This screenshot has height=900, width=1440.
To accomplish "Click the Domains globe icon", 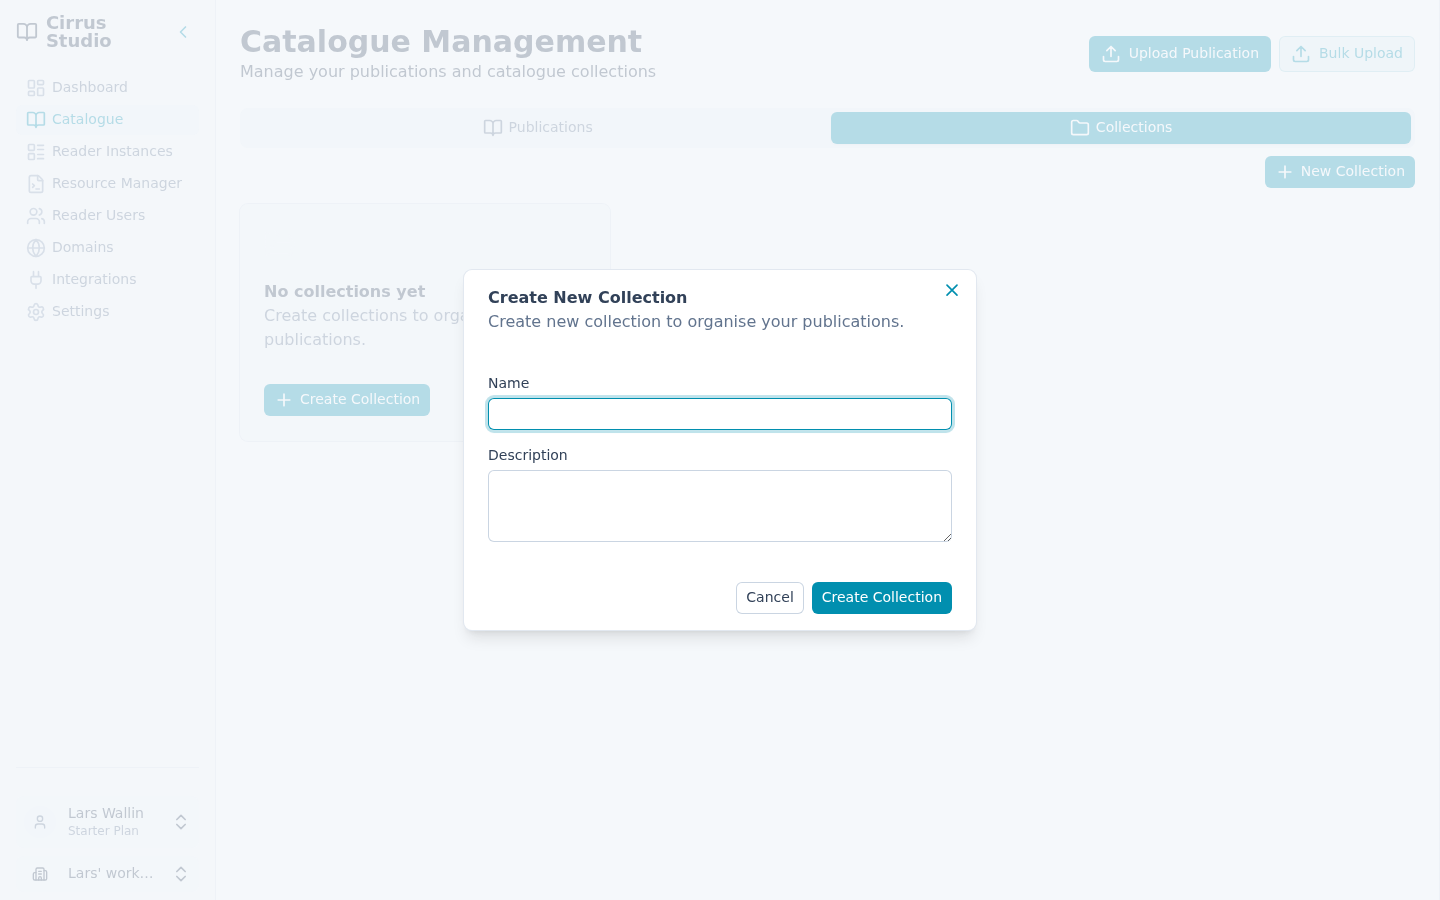I will pos(36,248).
